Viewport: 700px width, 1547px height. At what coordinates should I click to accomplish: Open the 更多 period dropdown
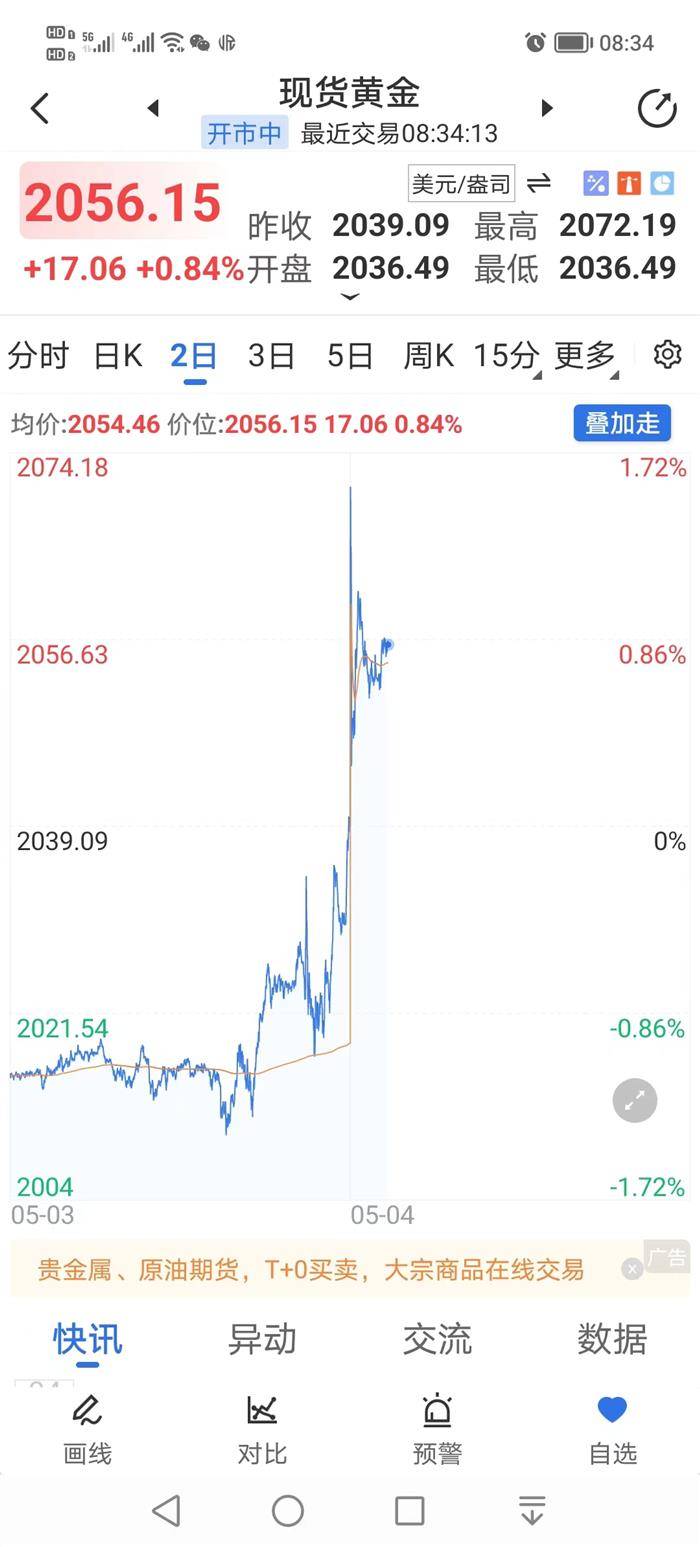[585, 355]
